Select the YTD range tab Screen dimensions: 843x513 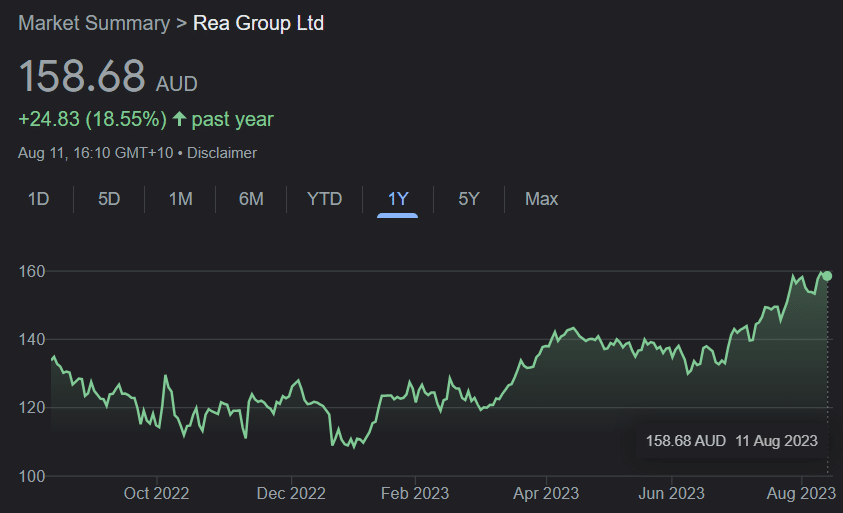[x=324, y=199]
